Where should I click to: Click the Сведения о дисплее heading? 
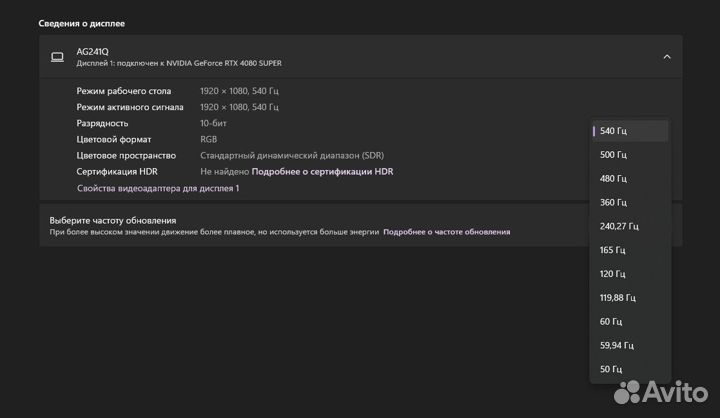click(x=82, y=23)
